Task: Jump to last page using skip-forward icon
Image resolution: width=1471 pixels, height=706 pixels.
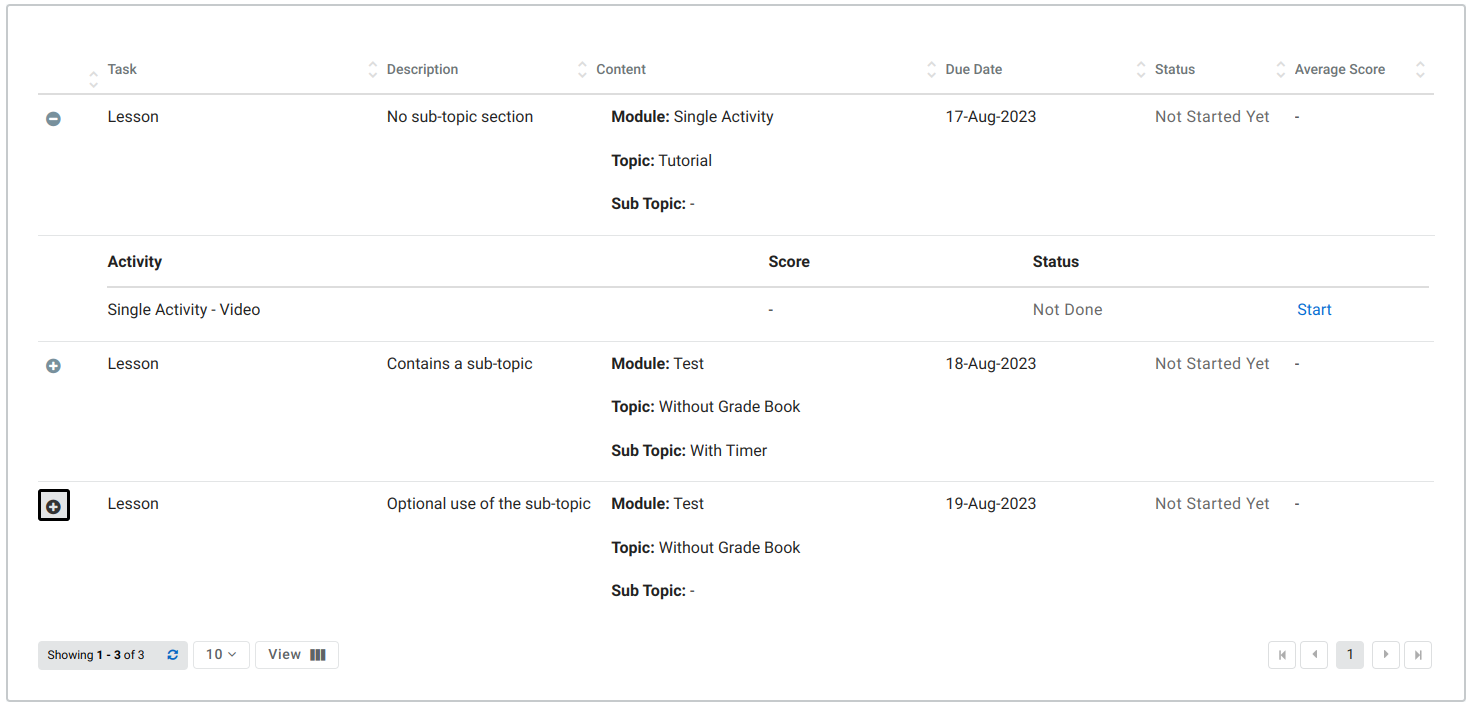Action: [x=1418, y=654]
